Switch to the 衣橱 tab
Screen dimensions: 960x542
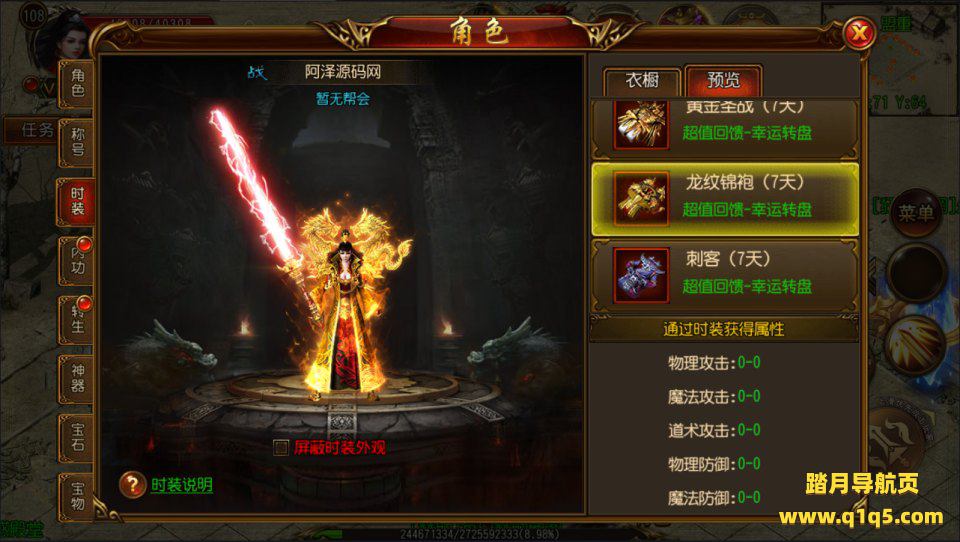click(642, 81)
